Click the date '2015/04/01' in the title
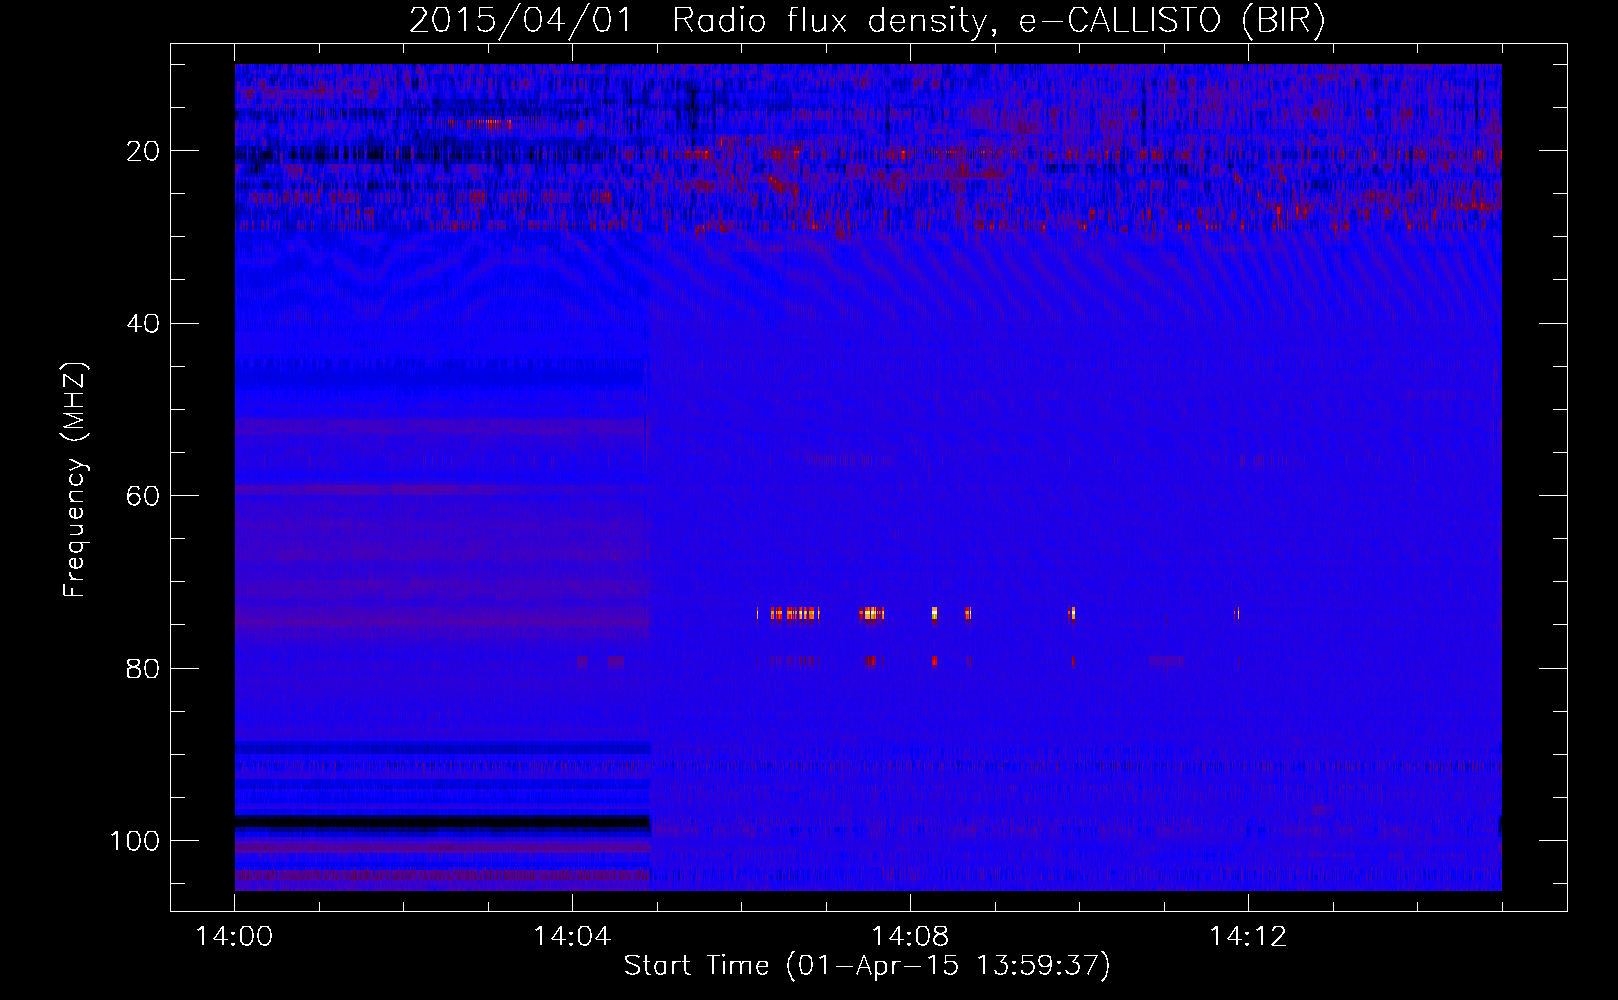The width and height of the screenshot is (1618, 1000). coord(521,20)
